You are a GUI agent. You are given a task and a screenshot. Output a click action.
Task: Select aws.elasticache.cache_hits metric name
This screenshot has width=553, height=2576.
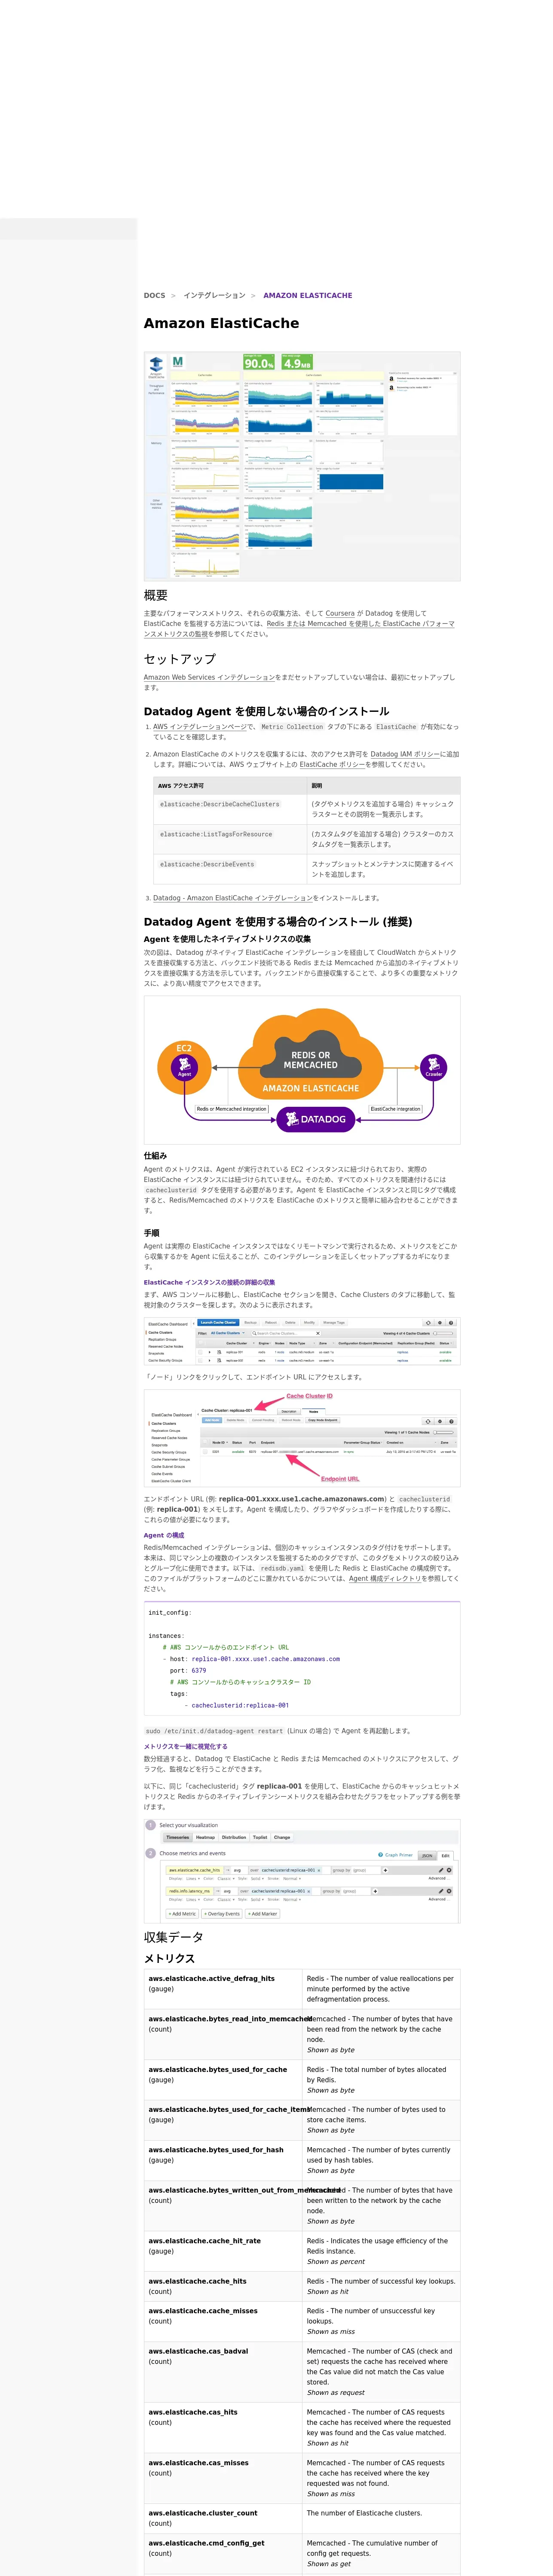198,2281
